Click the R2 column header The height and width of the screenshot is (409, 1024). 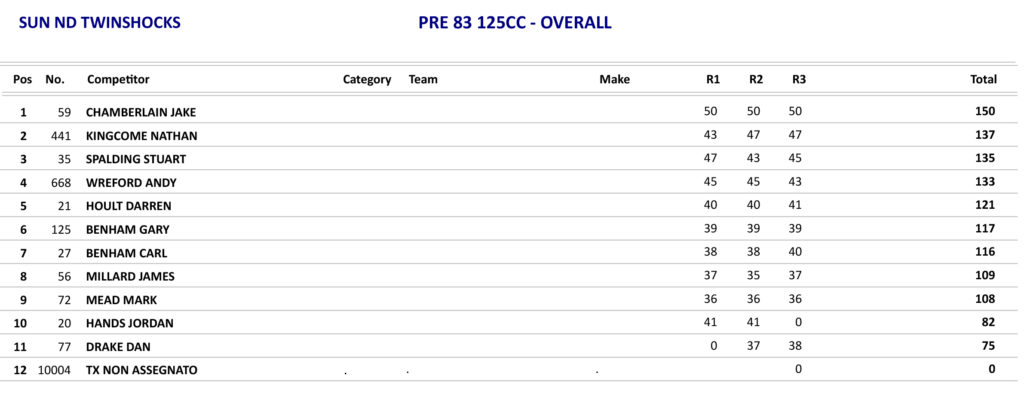[756, 79]
